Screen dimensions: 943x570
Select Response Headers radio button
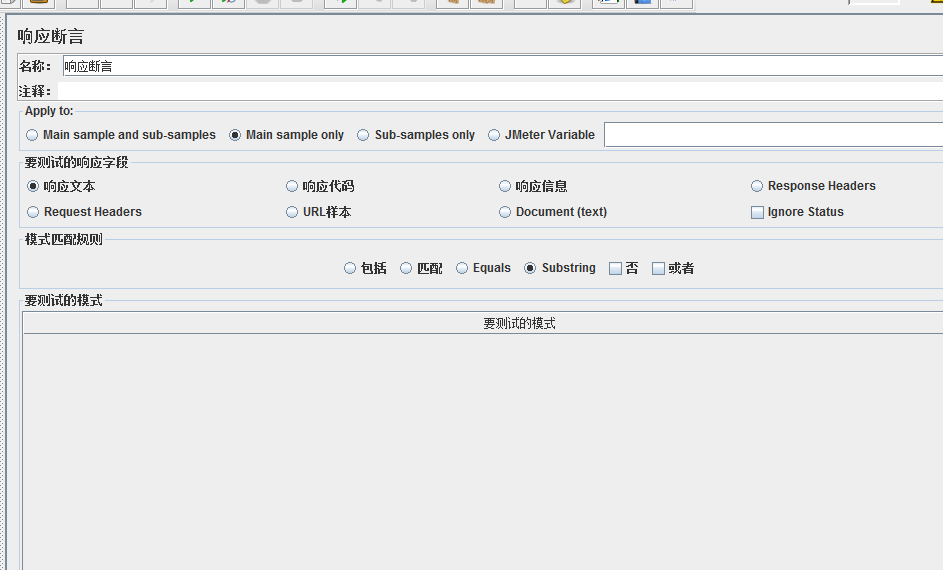click(757, 186)
